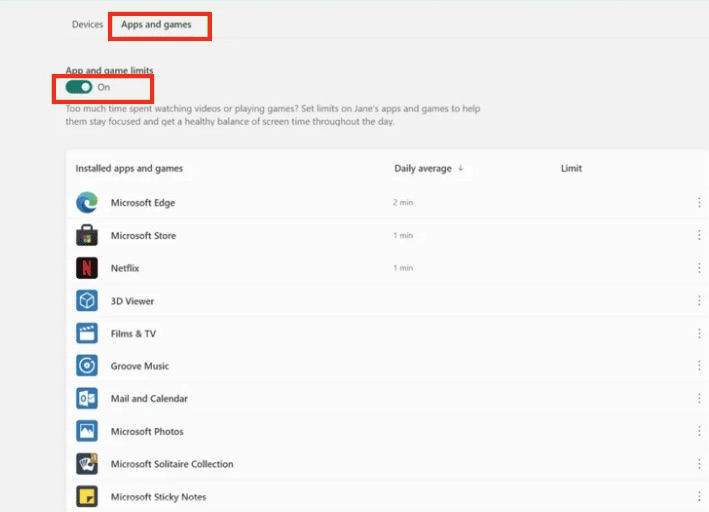Screen dimensions: 709x512
Task: Open more options for Microsoft Photos
Action: (x=699, y=432)
